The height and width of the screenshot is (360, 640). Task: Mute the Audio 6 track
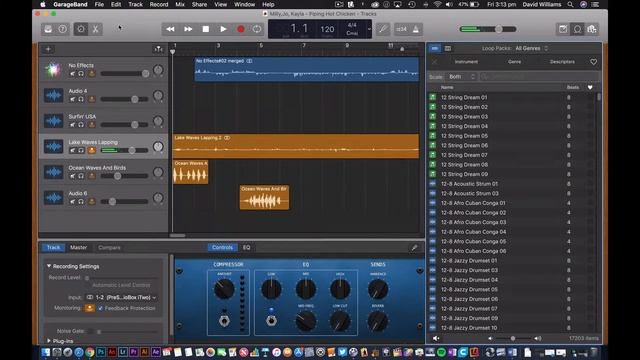click(x=73, y=202)
